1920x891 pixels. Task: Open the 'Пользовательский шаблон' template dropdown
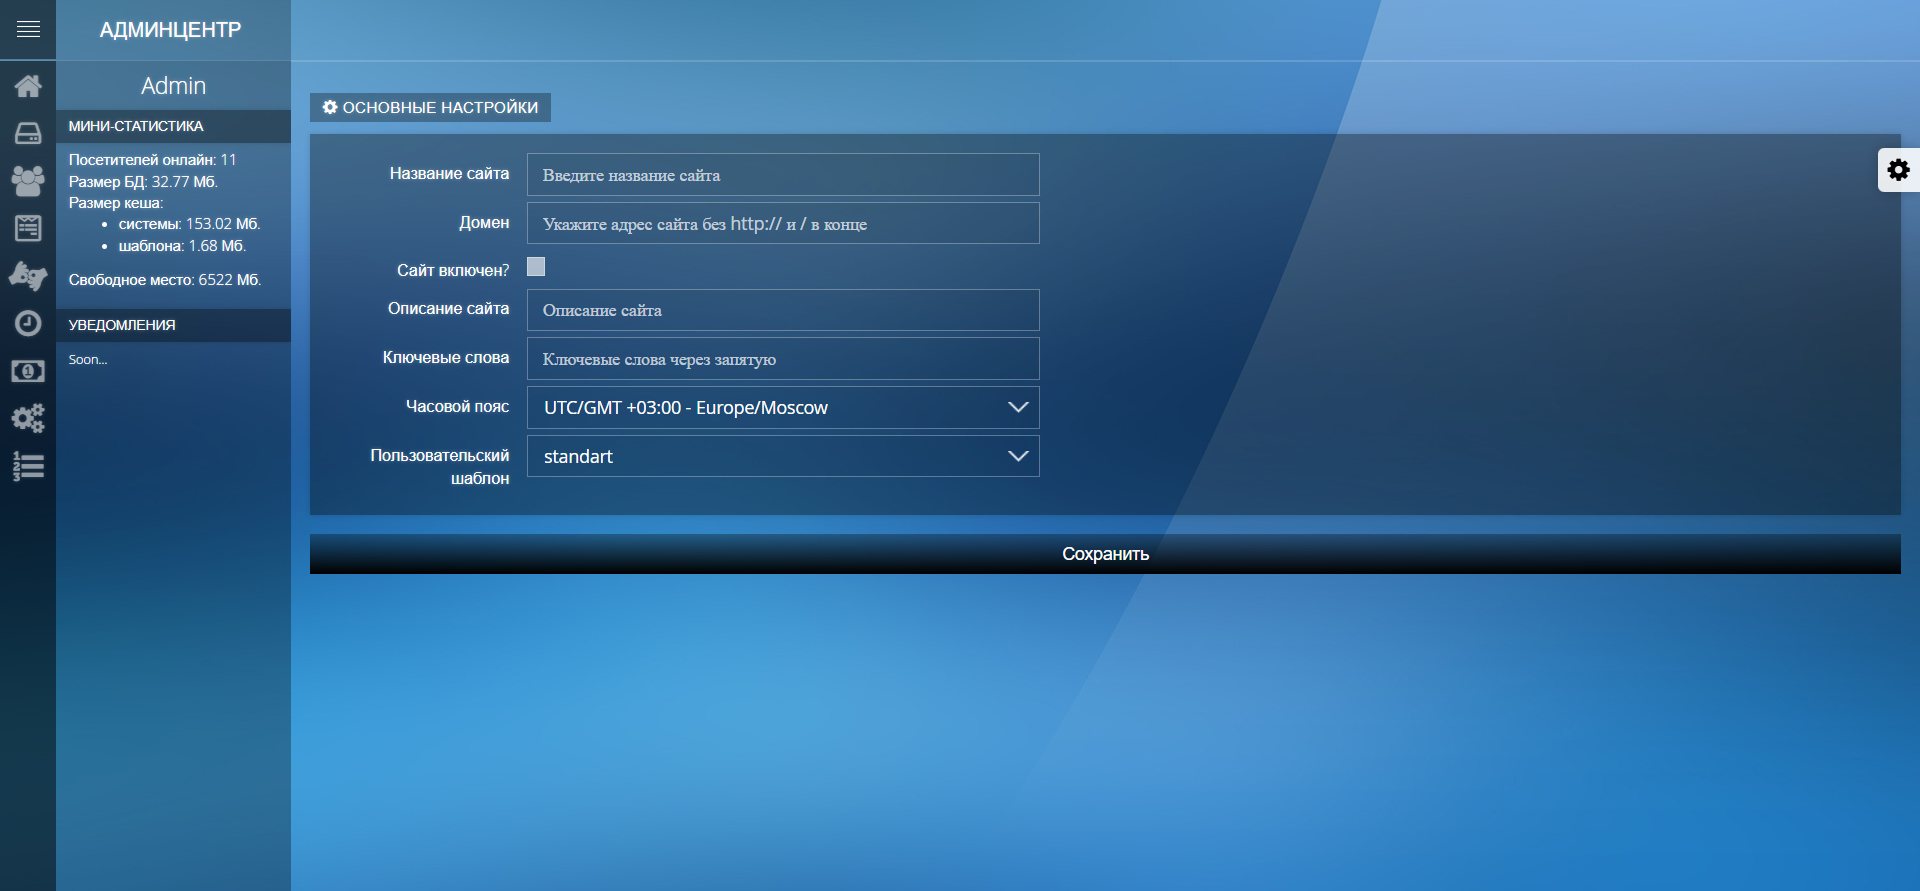click(x=783, y=456)
